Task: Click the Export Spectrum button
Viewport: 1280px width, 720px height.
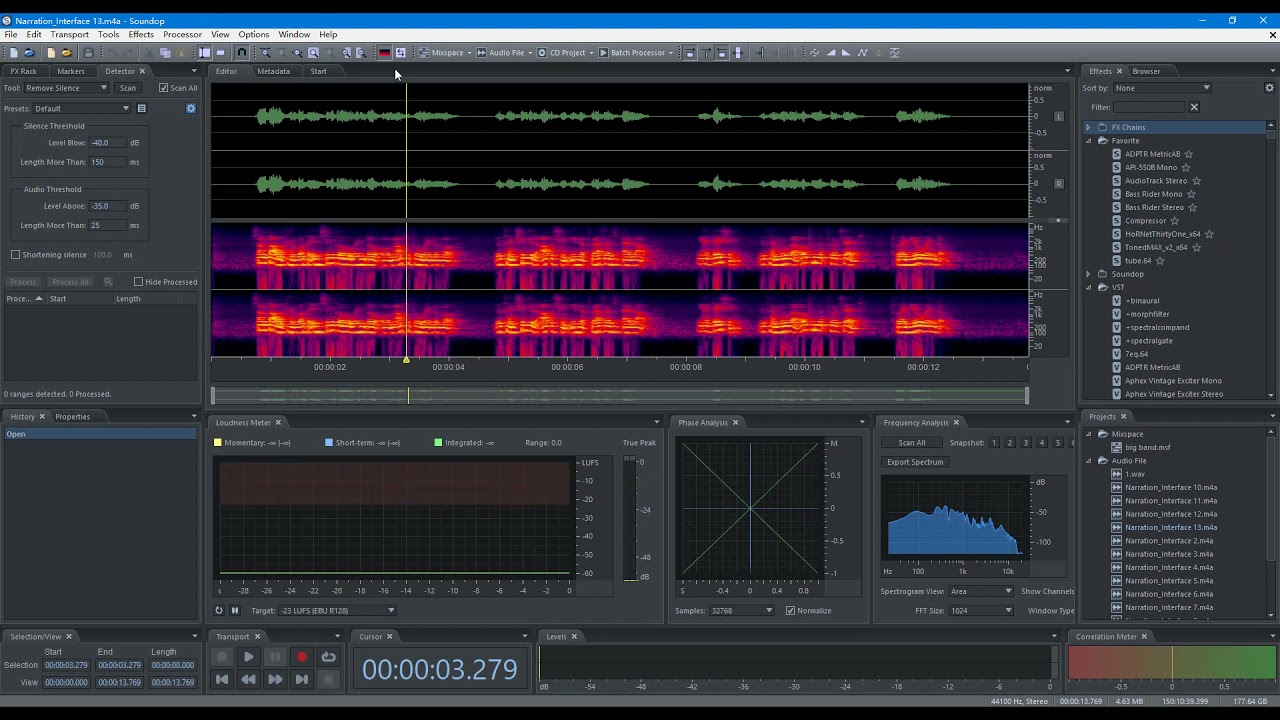Action: tap(914, 462)
